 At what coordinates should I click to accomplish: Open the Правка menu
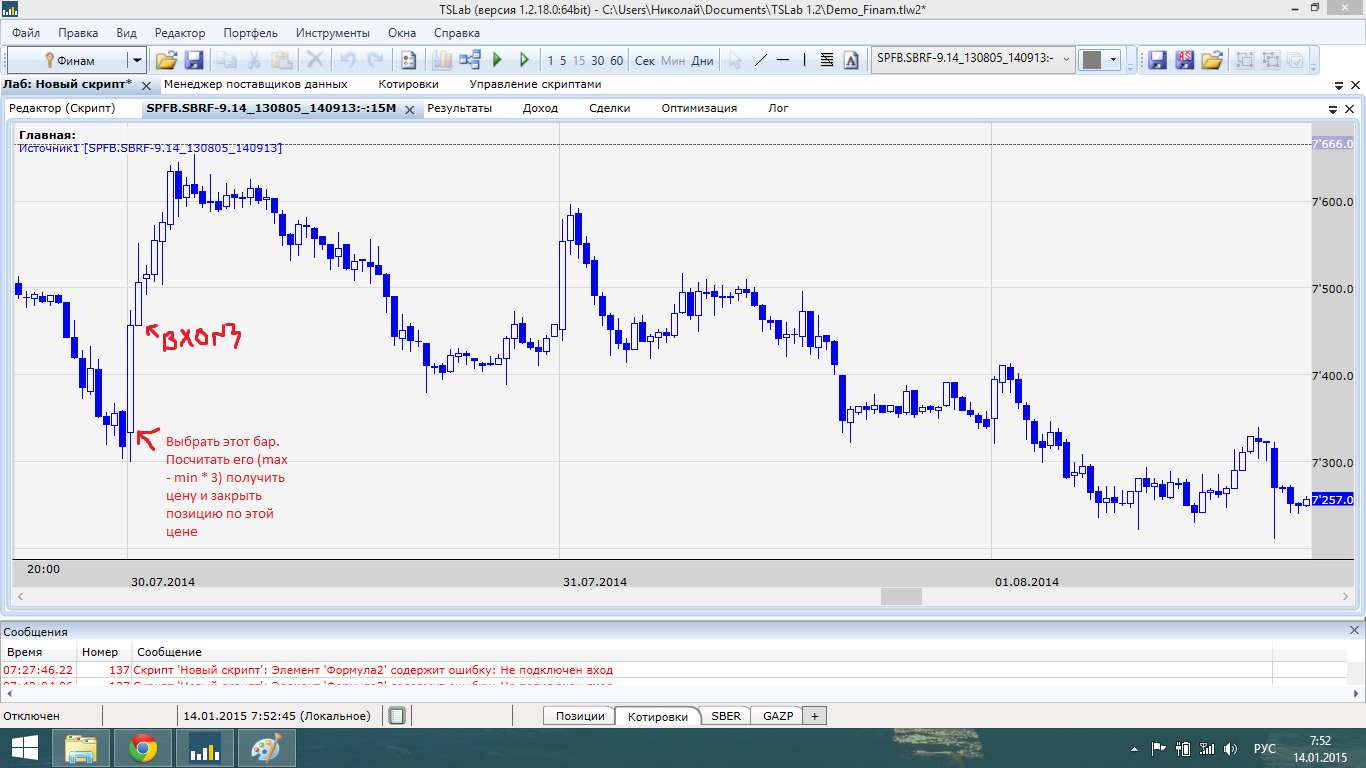click(78, 33)
